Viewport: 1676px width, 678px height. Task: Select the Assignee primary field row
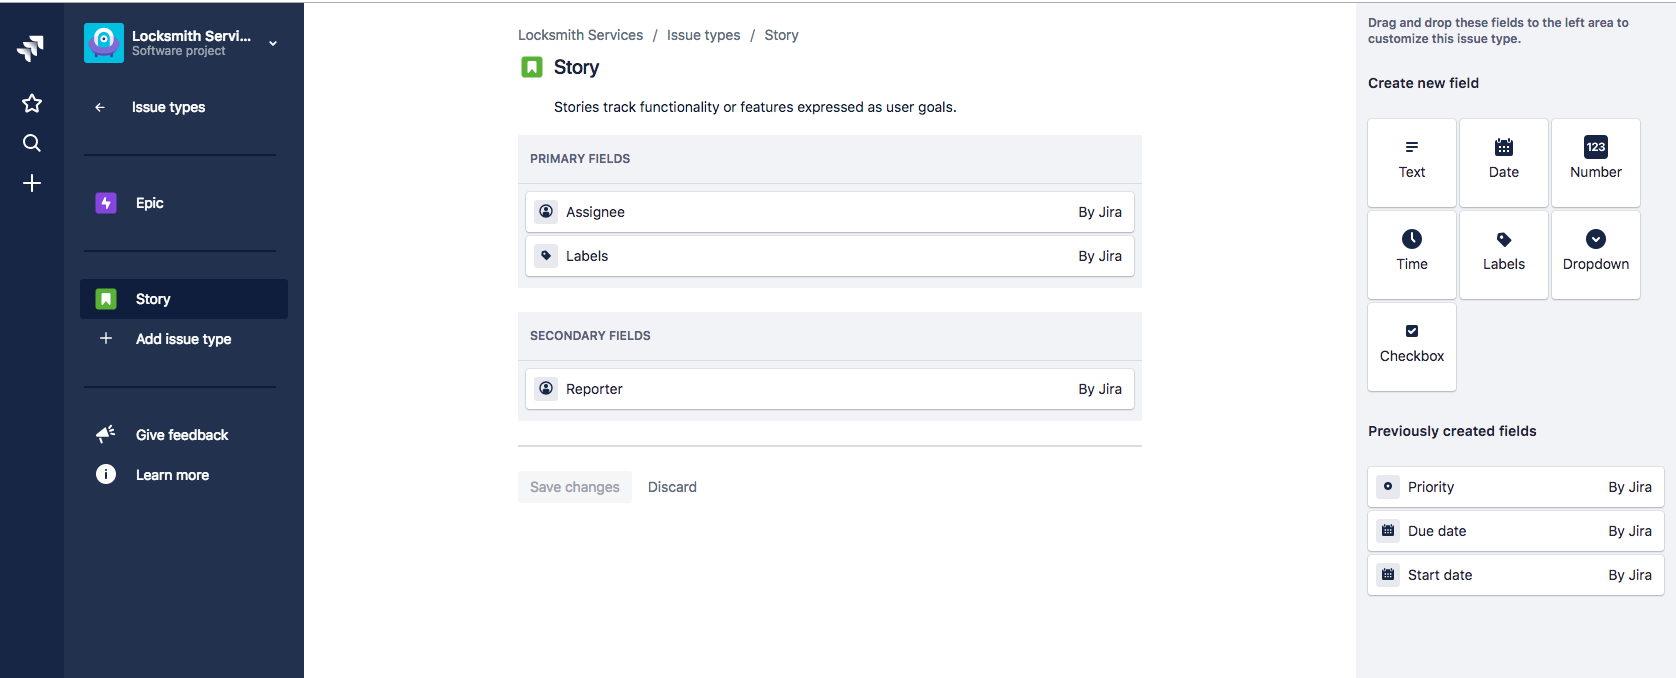830,212
